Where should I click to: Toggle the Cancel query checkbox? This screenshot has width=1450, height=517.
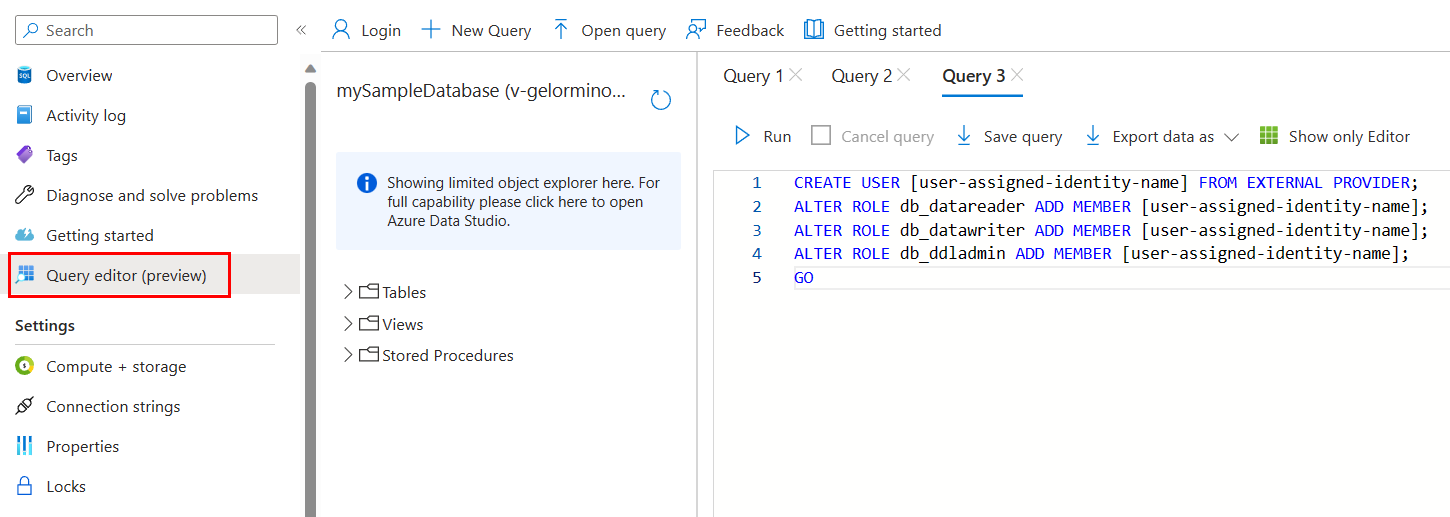[x=821, y=136]
